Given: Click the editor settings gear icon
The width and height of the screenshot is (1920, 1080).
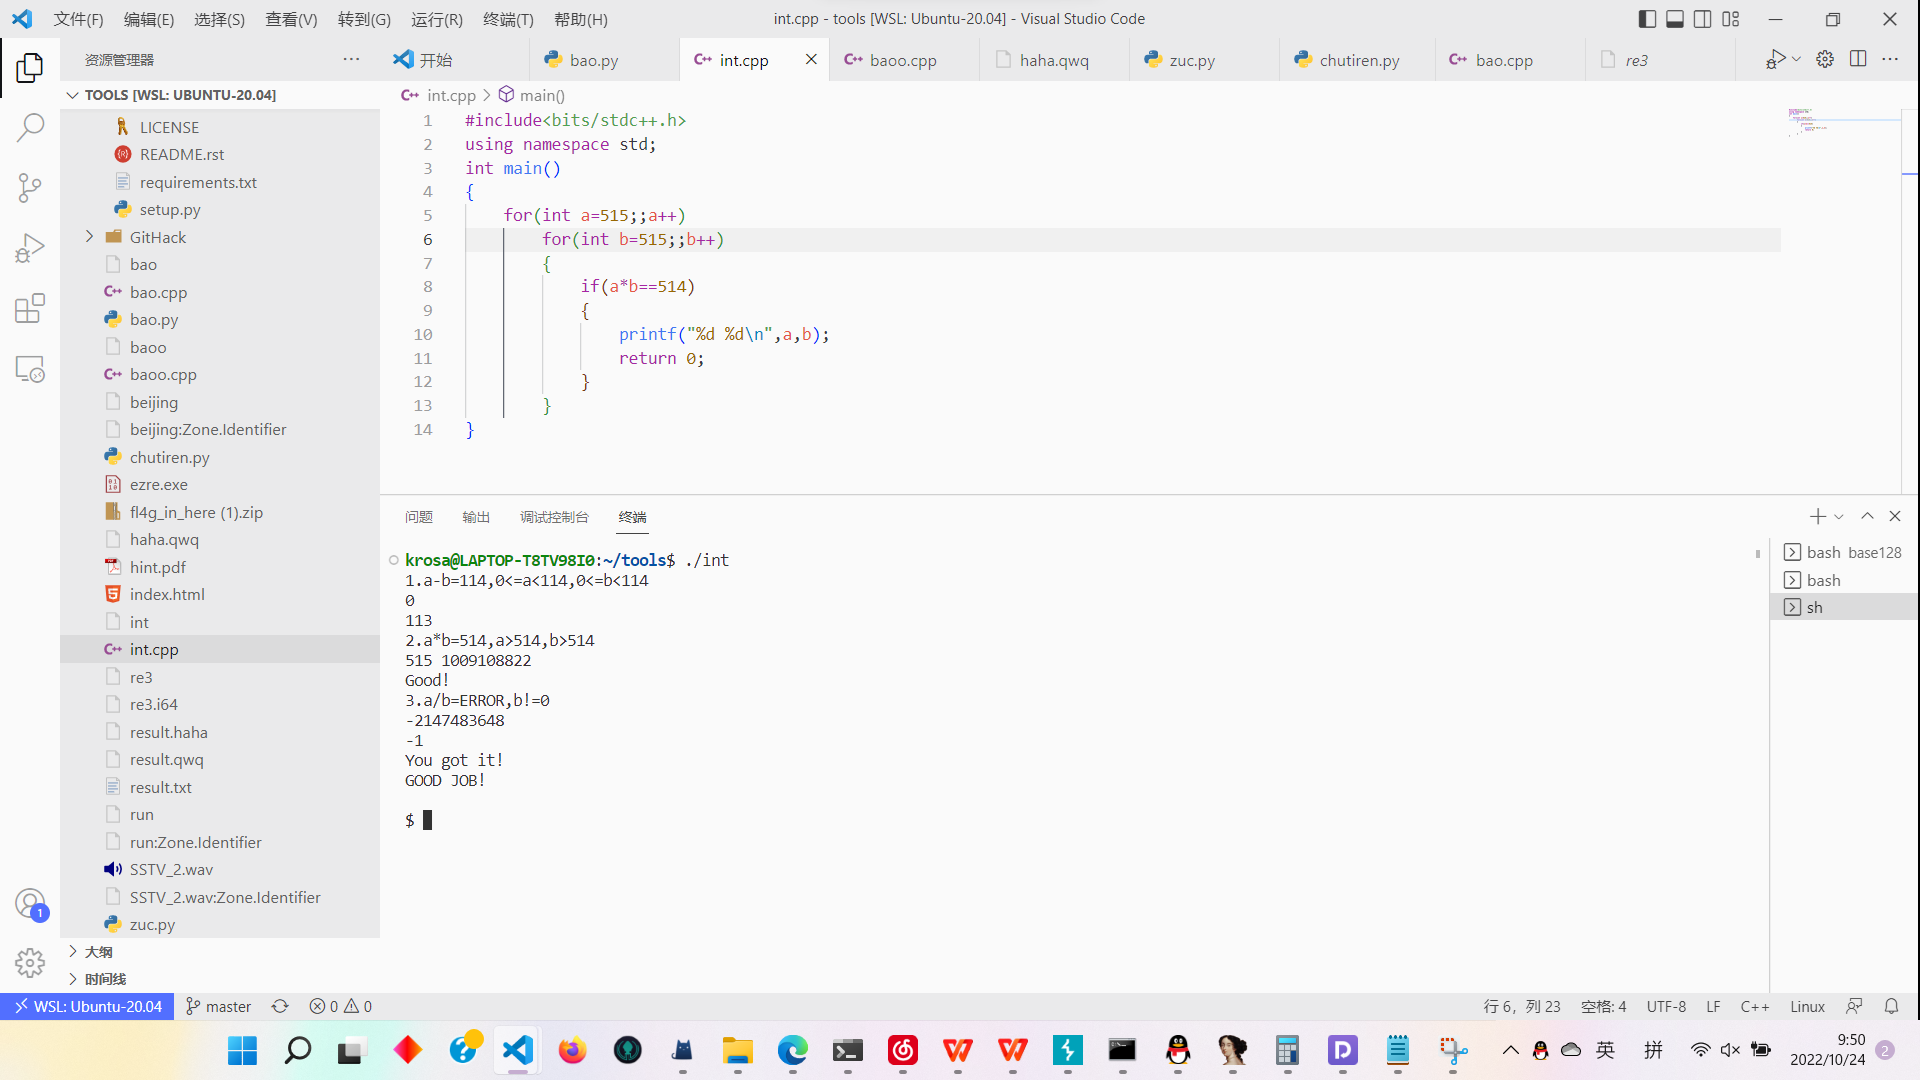Looking at the screenshot, I should [x=1825, y=59].
